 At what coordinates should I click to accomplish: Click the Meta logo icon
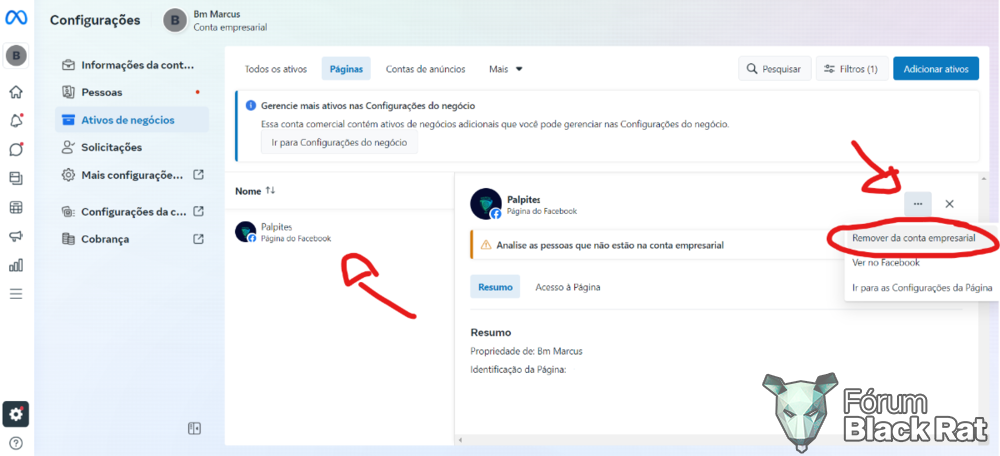16,18
